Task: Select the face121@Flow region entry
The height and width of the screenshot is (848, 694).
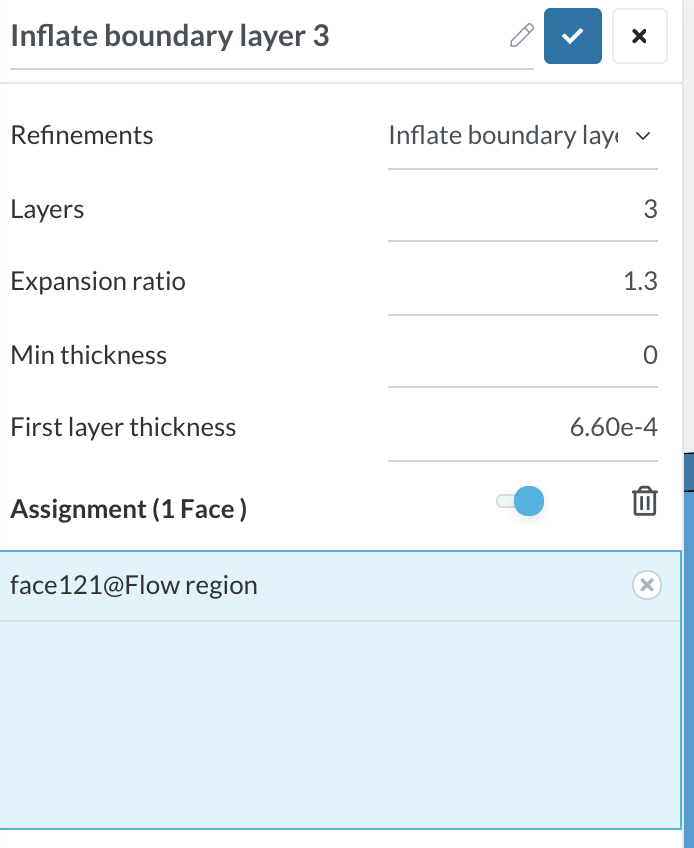Action: [x=300, y=585]
